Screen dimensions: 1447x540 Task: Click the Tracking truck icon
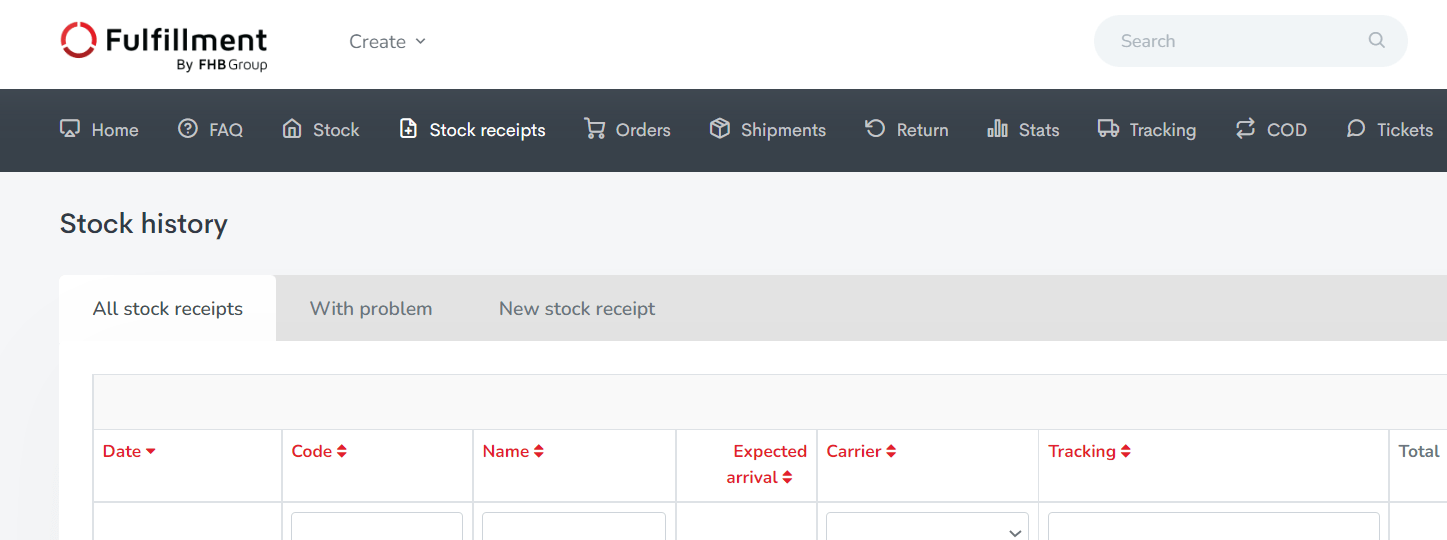pyautogui.click(x=1108, y=129)
